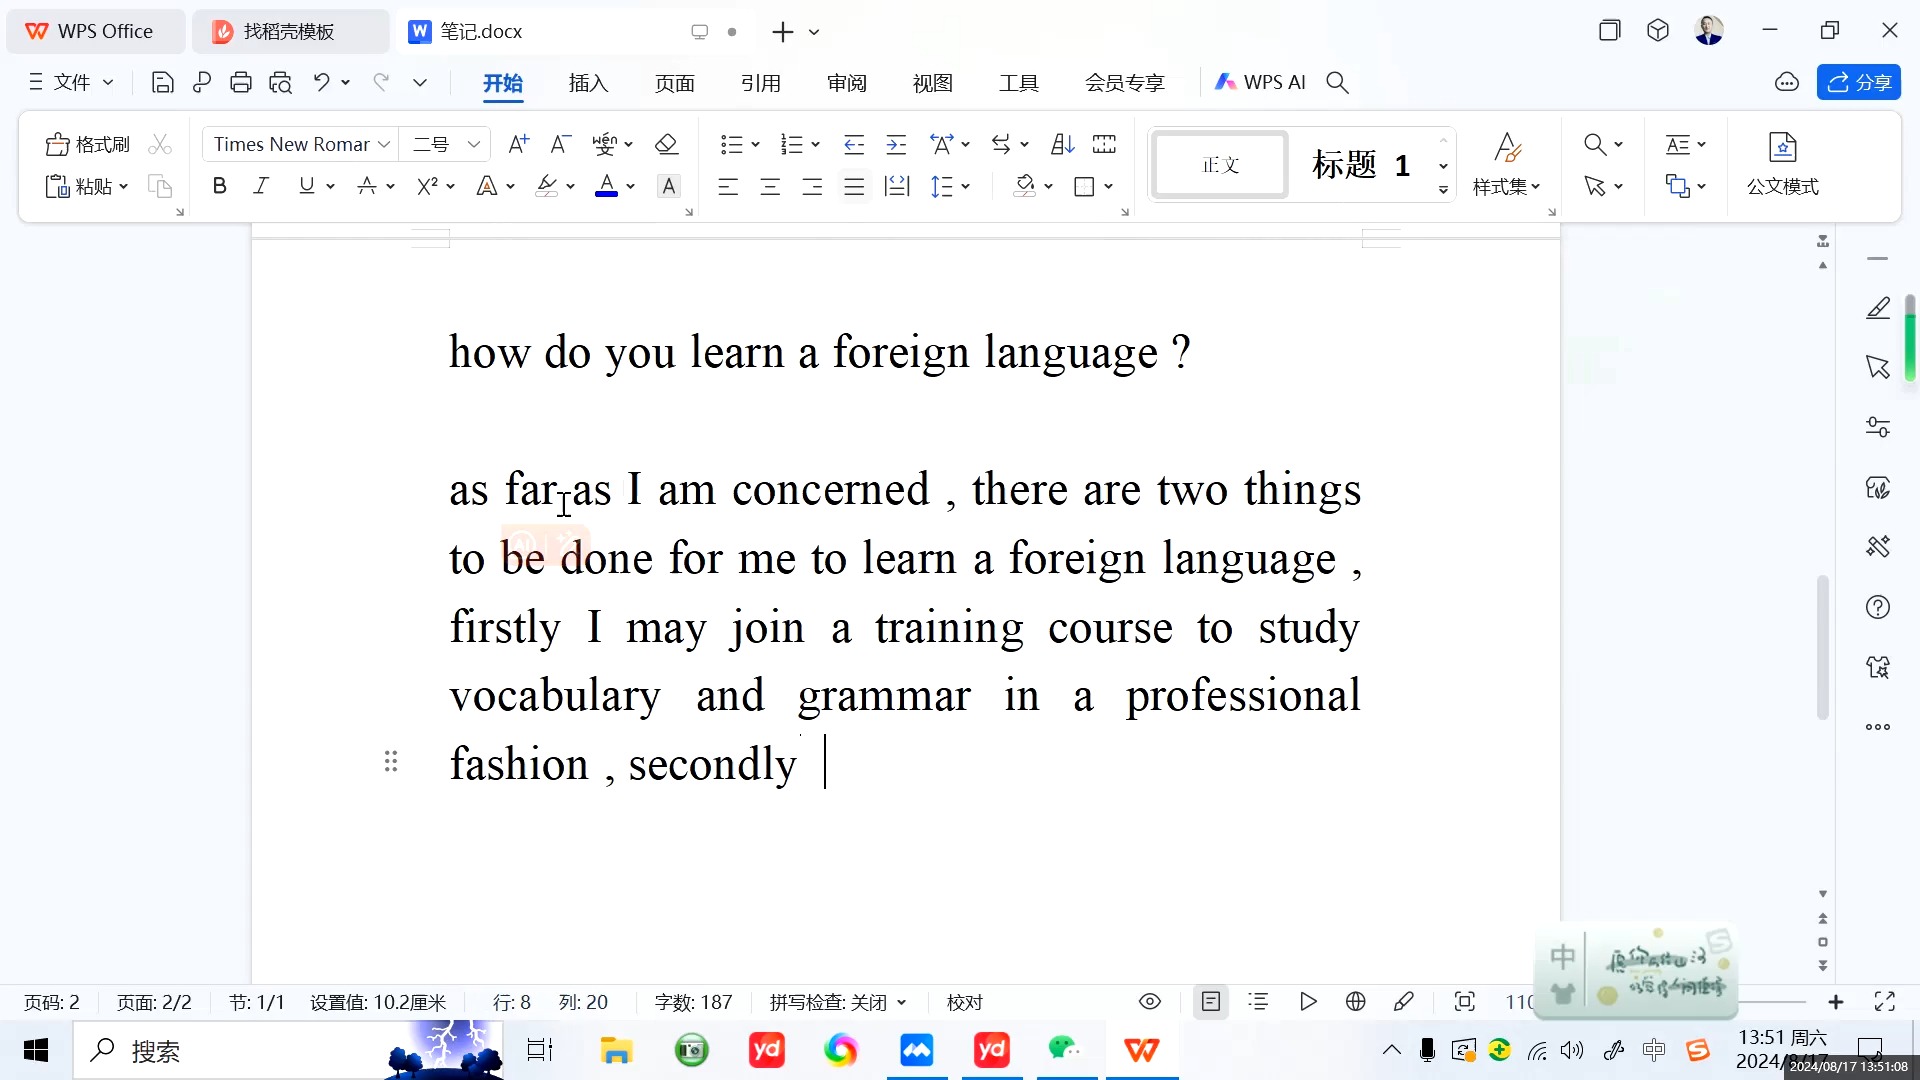This screenshot has height=1080, width=1920.
Task: Toggle Italic formatting
Action: tap(261, 186)
